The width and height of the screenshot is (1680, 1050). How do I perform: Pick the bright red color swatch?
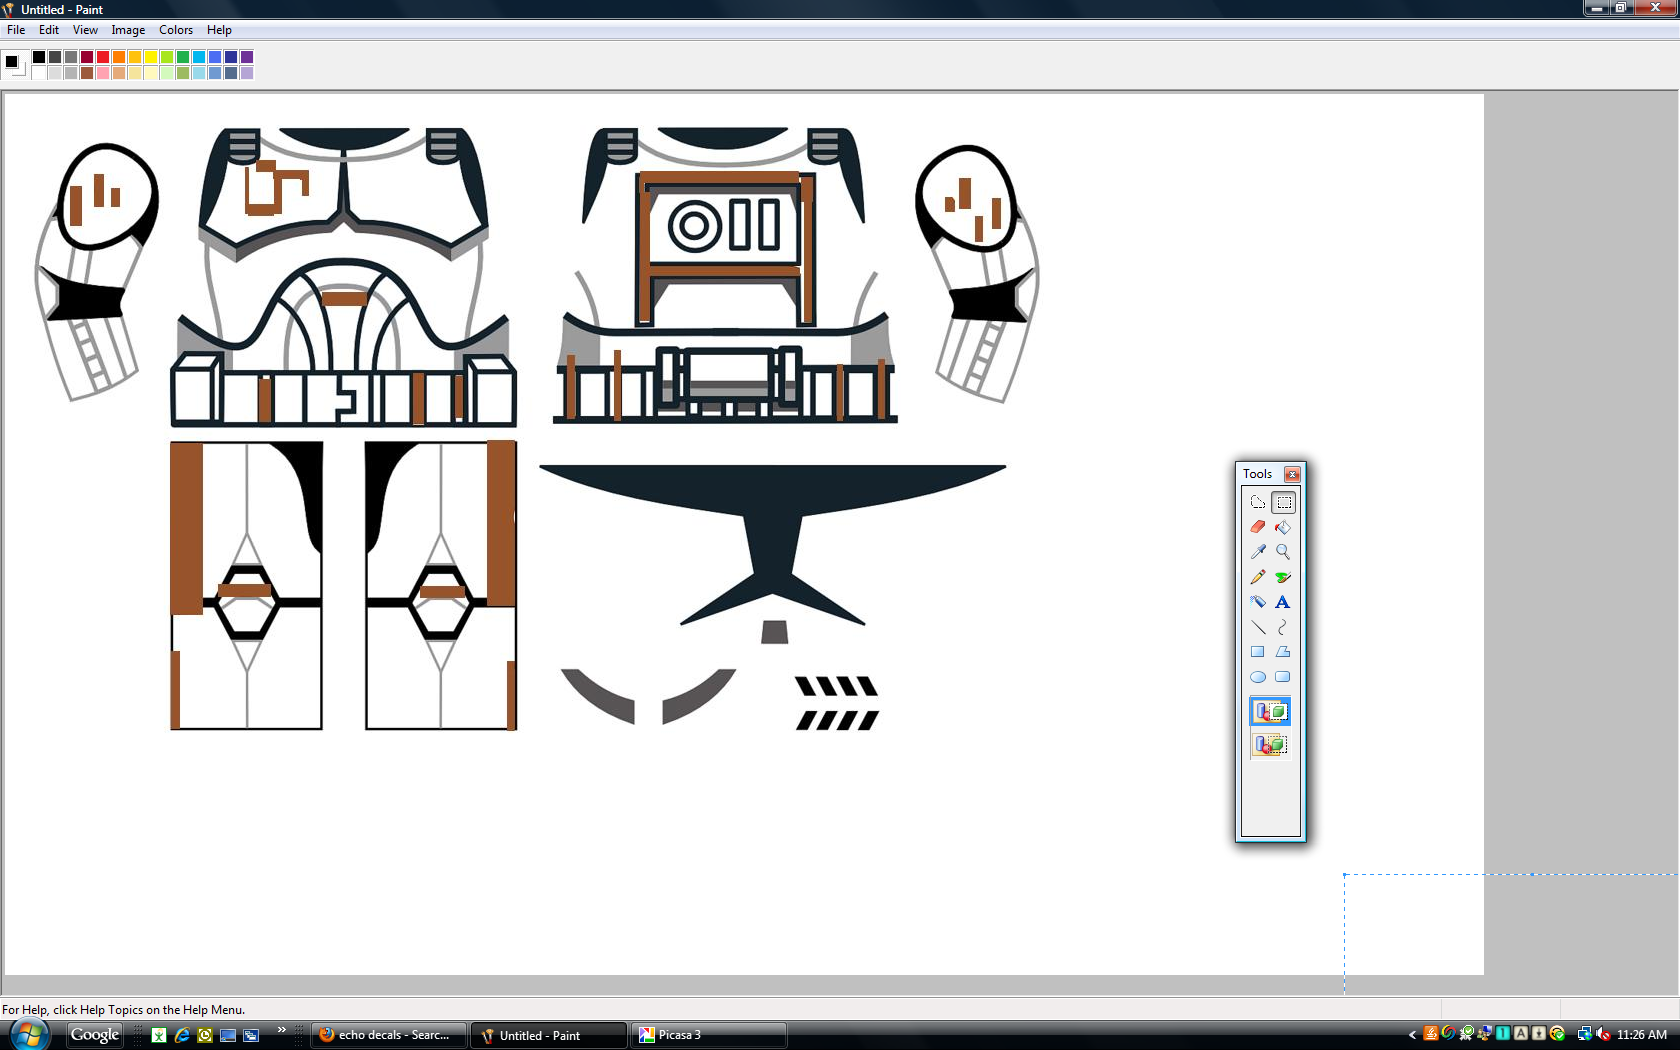click(103, 57)
